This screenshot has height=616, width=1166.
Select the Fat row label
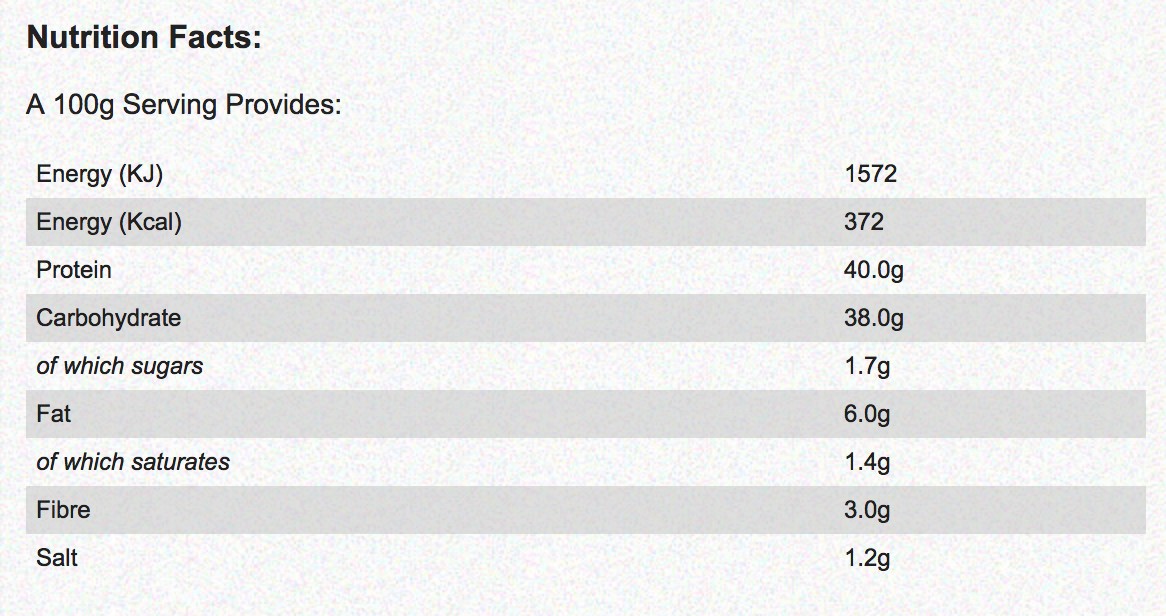pyautogui.click(x=53, y=414)
